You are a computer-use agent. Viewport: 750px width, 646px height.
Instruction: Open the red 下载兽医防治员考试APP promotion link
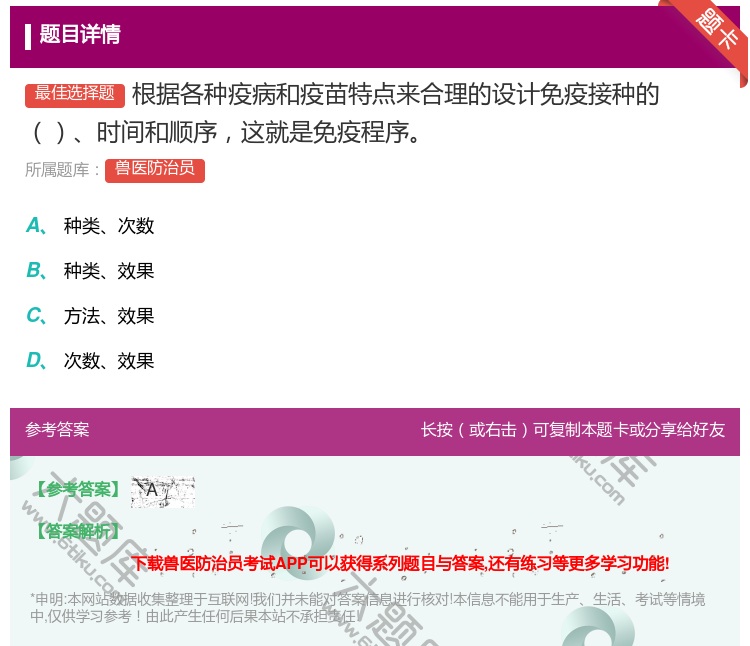400,563
